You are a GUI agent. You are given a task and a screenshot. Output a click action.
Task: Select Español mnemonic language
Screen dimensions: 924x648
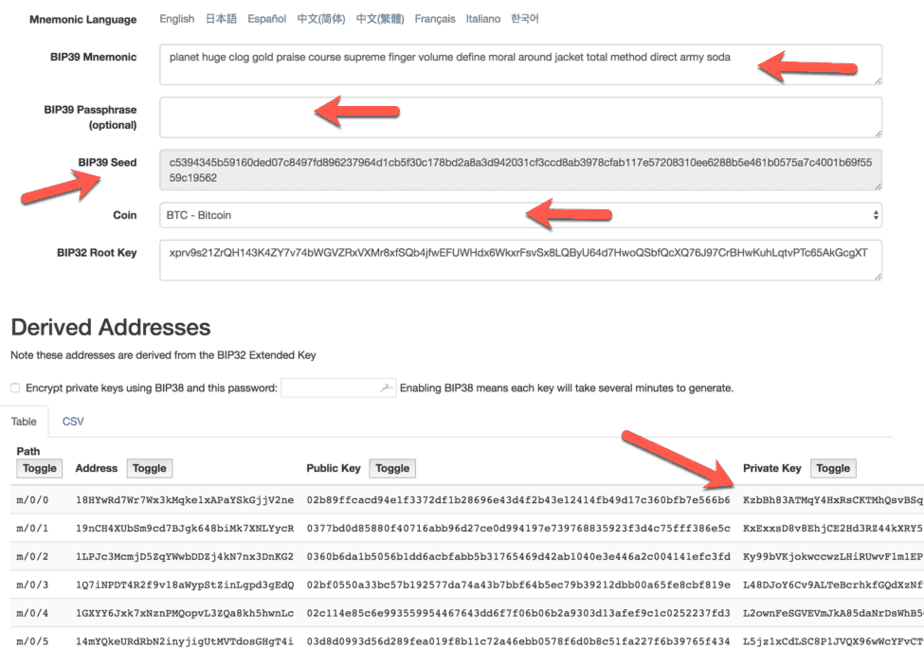coord(267,19)
